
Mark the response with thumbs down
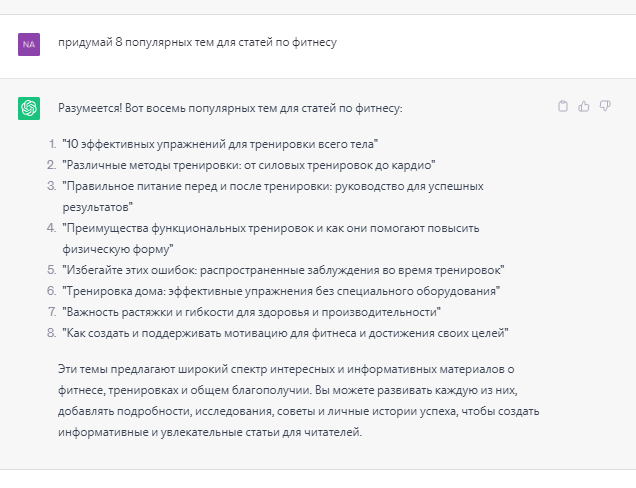click(x=605, y=106)
